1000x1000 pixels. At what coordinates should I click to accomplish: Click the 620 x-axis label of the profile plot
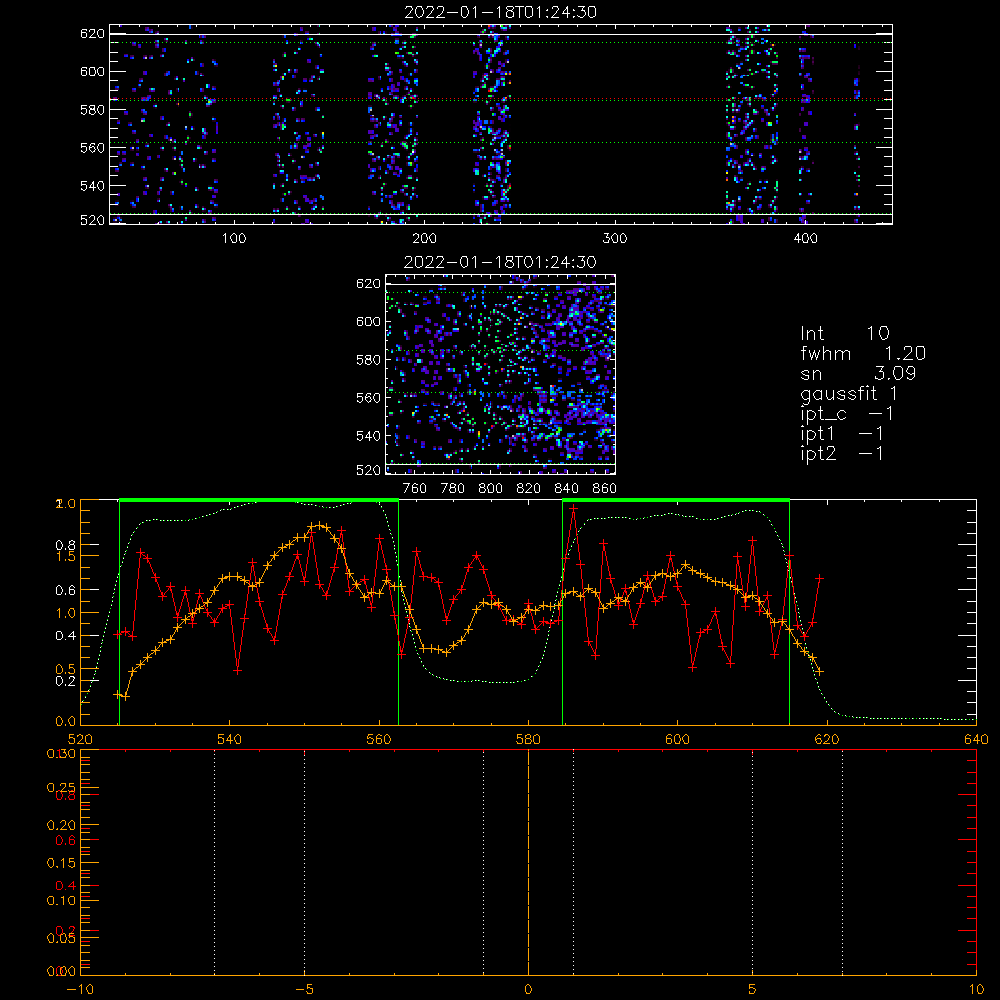click(x=827, y=740)
